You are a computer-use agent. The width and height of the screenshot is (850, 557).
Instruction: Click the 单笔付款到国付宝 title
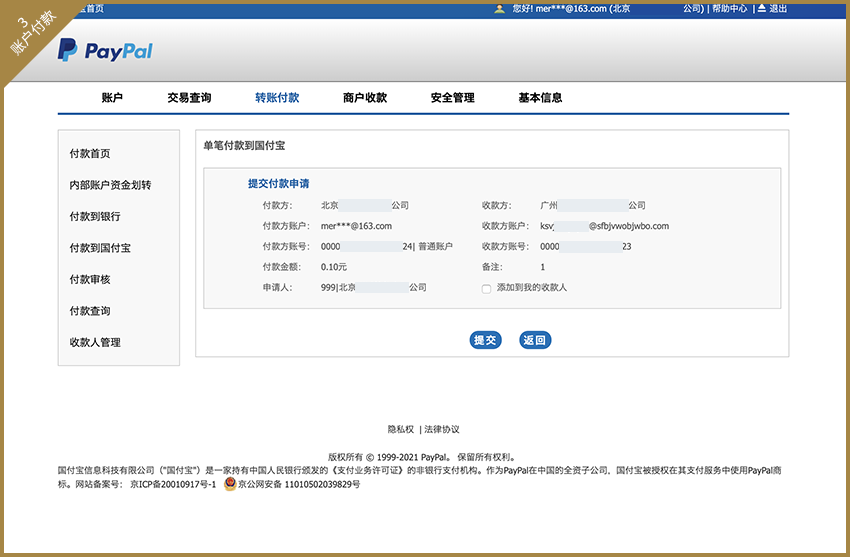pyautogui.click(x=244, y=145)
